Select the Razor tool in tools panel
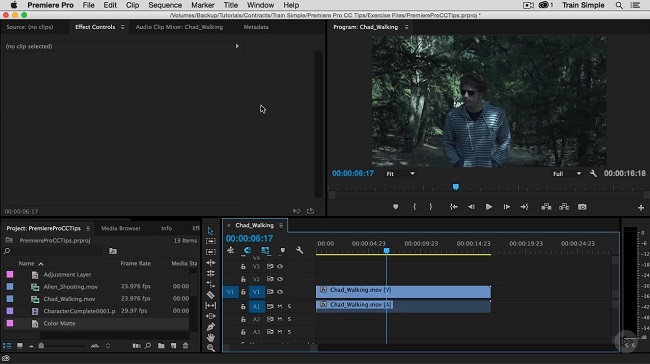This screenshot has width=650, height=364. [x=211, y=295]
